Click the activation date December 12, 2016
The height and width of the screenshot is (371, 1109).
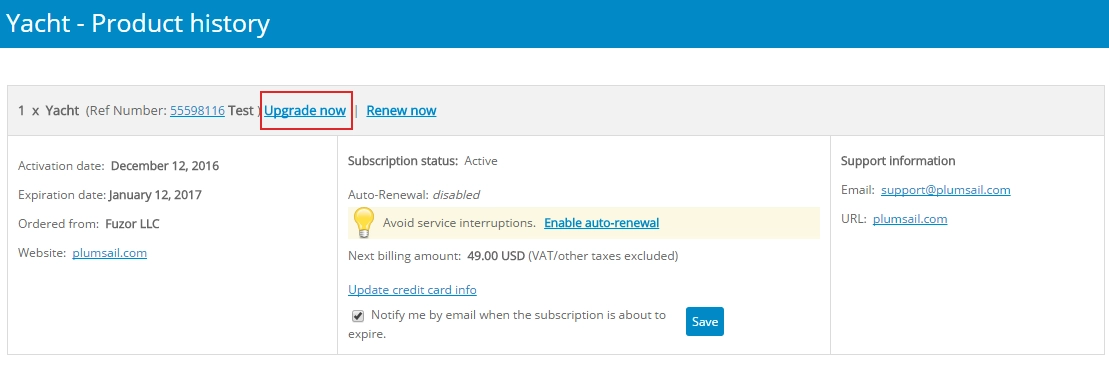click(165, 166)
